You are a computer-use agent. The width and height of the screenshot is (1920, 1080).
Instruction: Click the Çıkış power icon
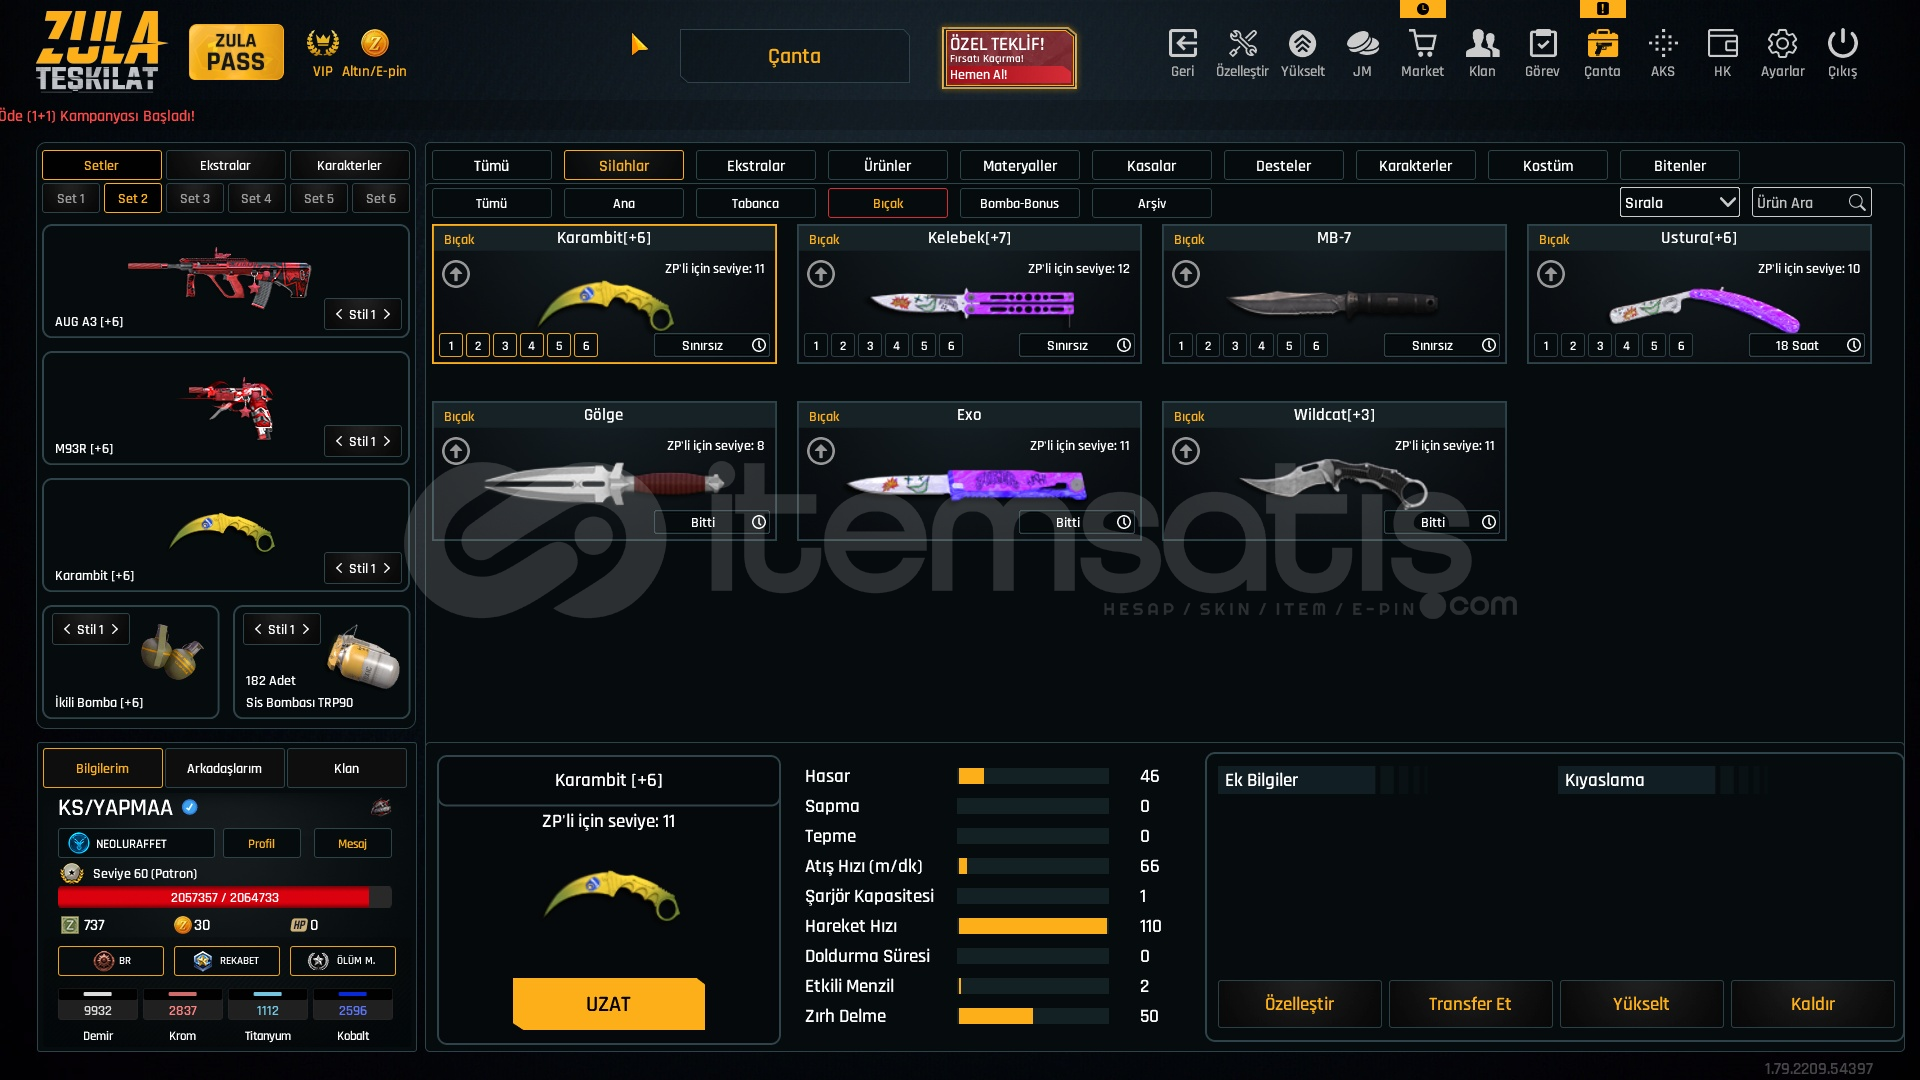point(1842,45)
